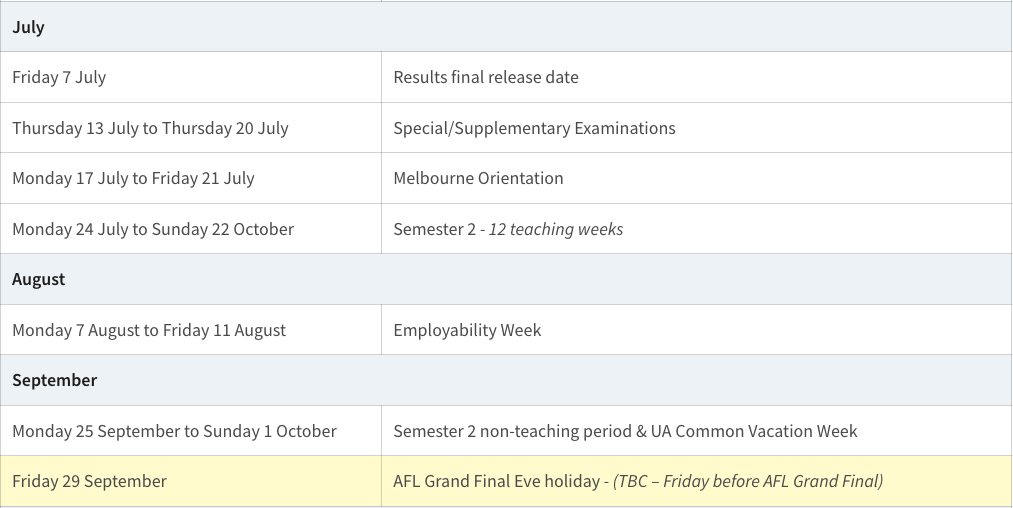Click the italic 12 teaching weeks text
The width and height of the screenshot is (1013, 508).
pos(556,229)
